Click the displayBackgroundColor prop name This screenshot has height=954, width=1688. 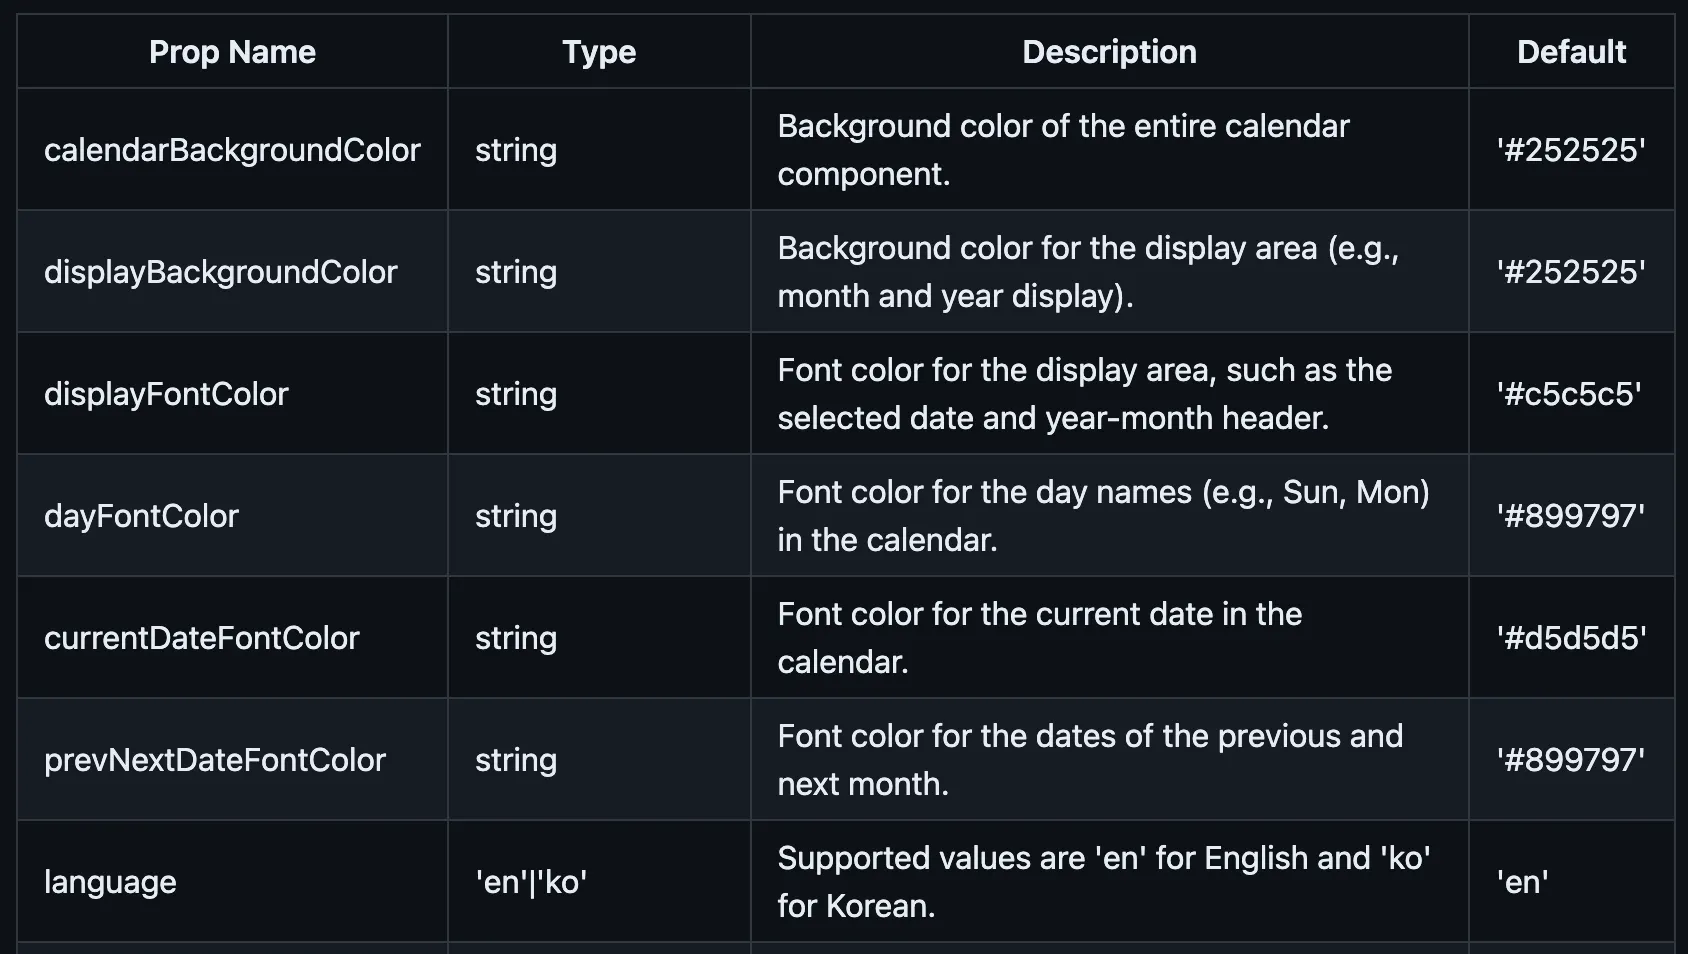221,272
